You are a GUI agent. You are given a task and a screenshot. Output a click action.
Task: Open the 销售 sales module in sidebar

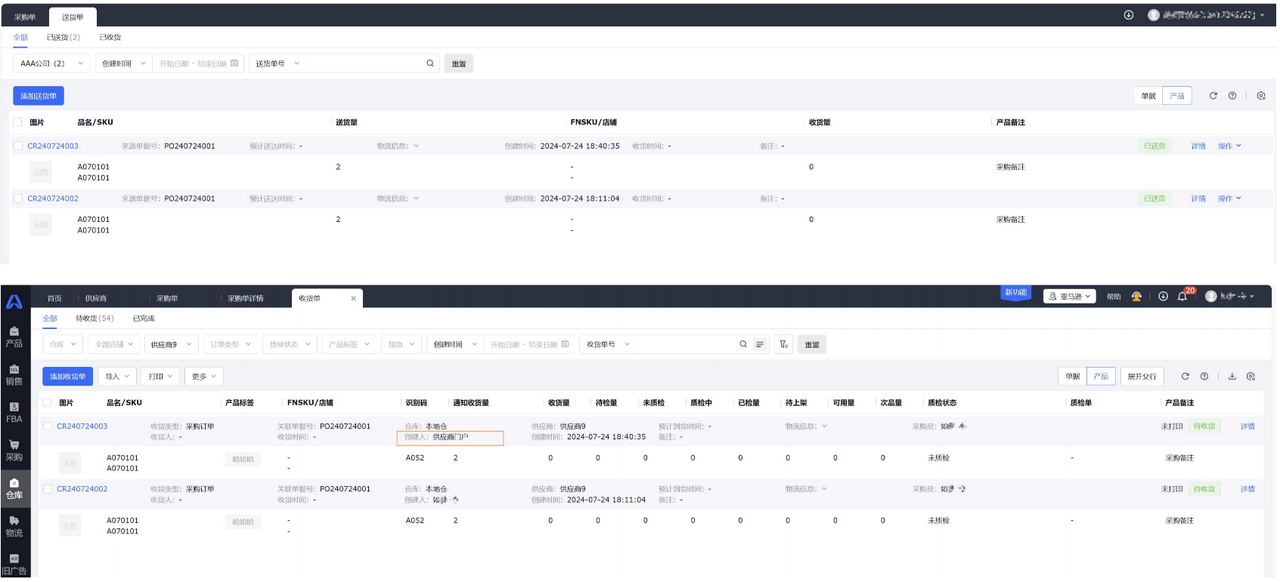tap(14, 374)
